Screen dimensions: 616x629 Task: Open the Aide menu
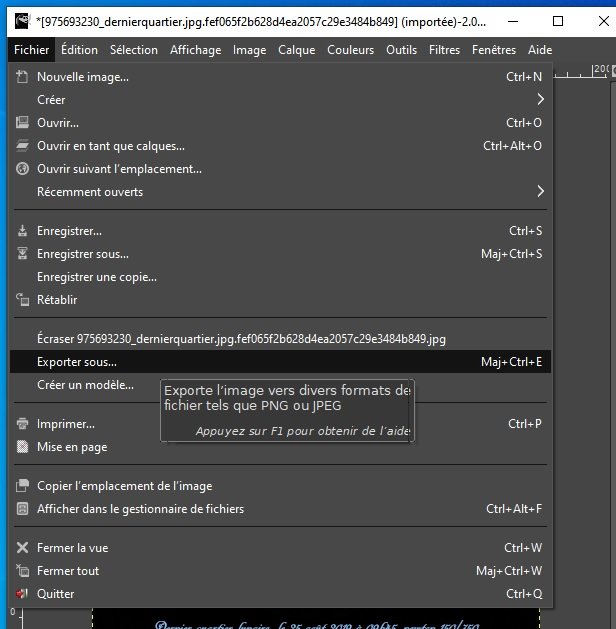coord(540,50)
